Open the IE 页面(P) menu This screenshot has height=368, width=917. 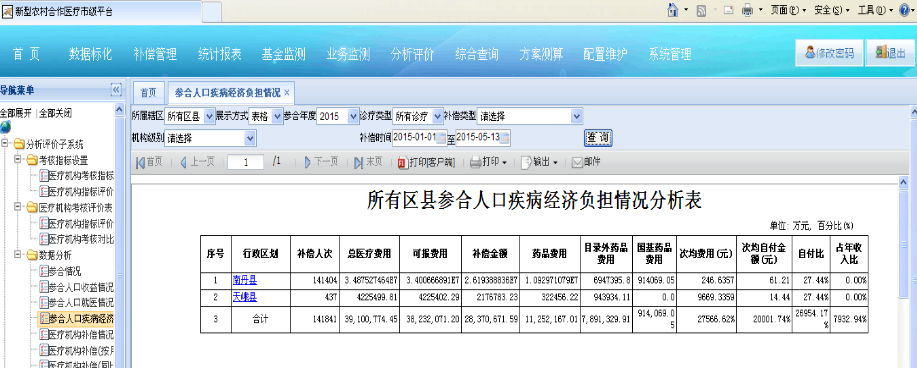tap(788, 10)
